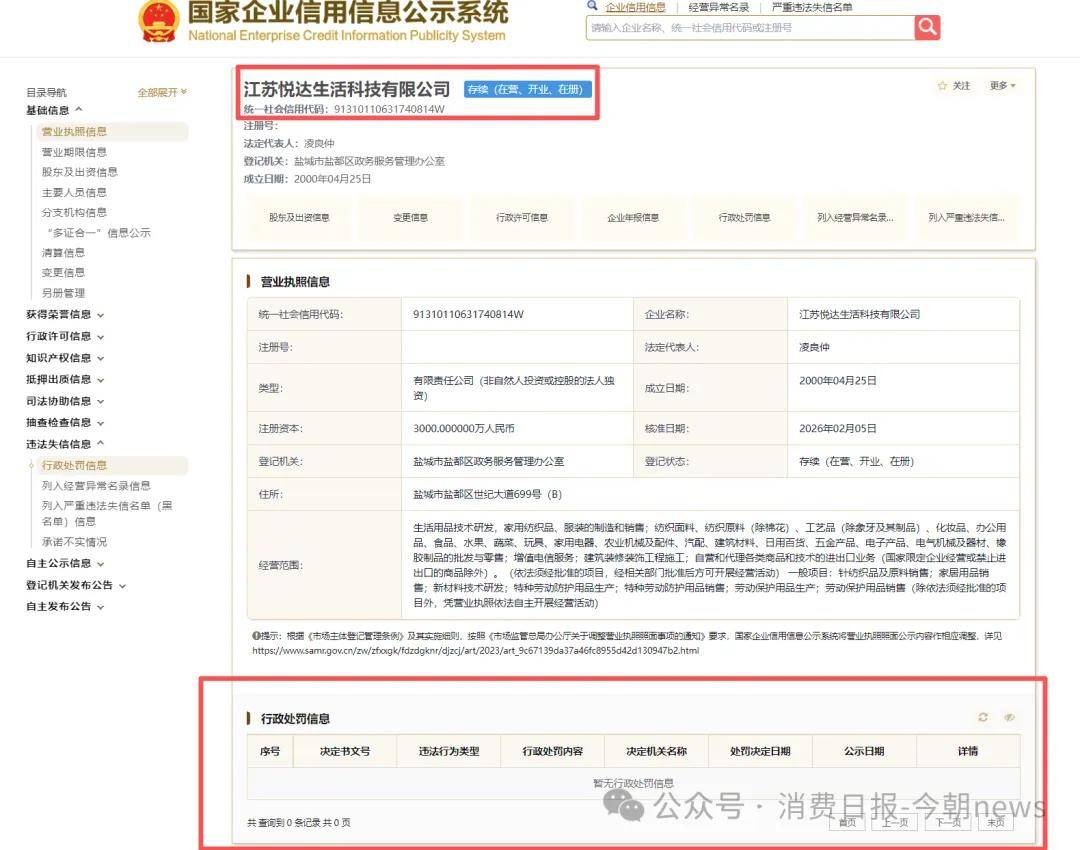
Task: Click 下一页 pagination button
Action: [946, 822]
